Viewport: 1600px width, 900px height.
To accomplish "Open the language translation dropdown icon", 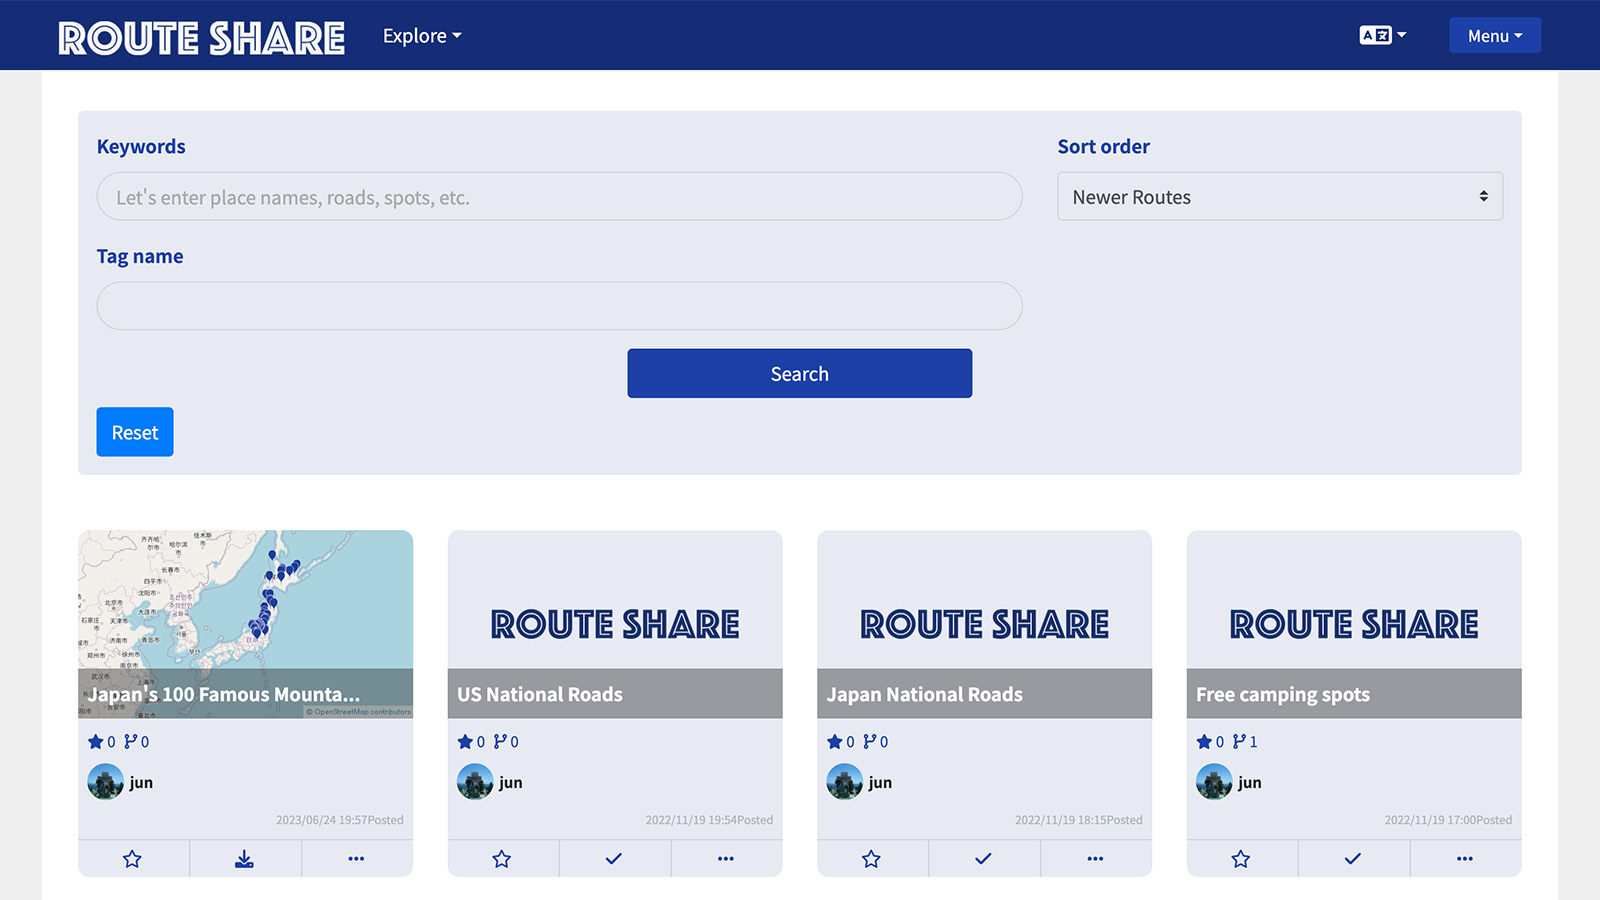I will pos(1382,35).
